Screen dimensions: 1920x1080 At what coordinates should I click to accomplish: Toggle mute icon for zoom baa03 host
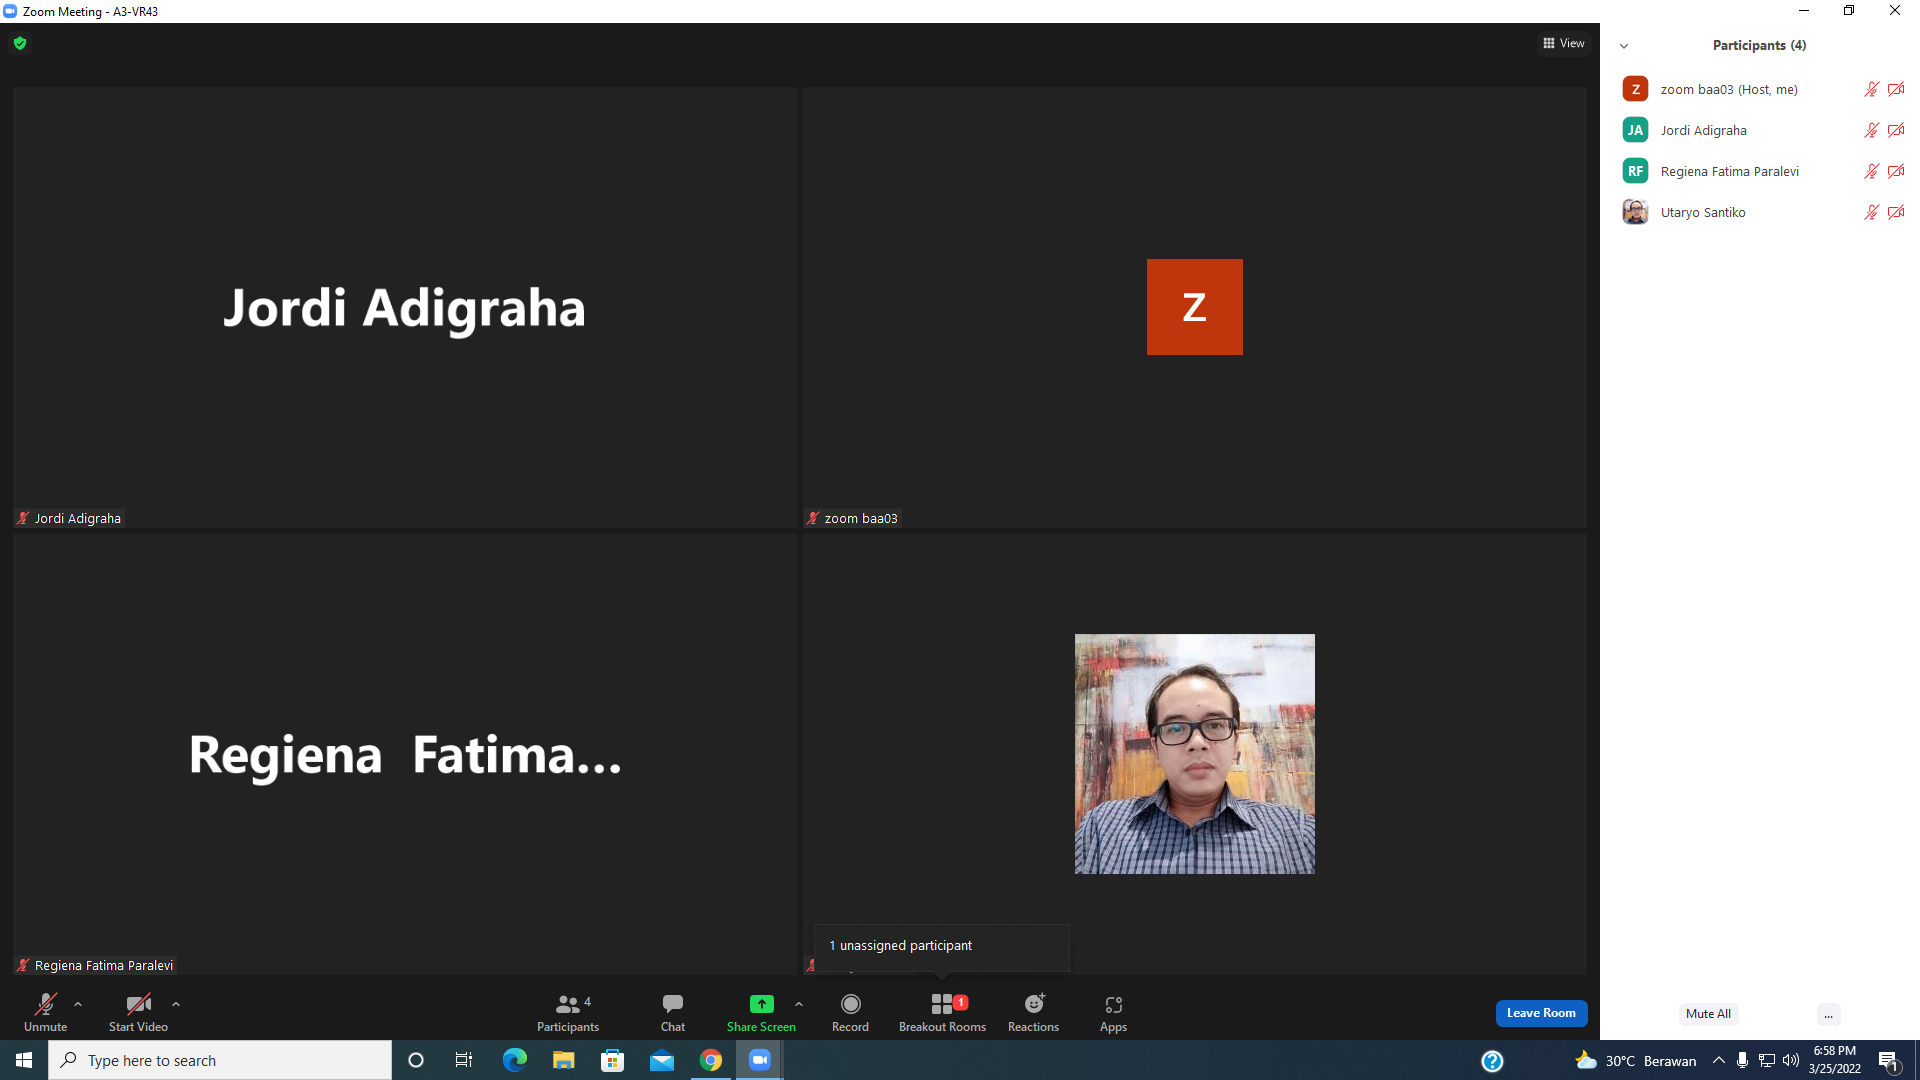(x=1871, y=89)
